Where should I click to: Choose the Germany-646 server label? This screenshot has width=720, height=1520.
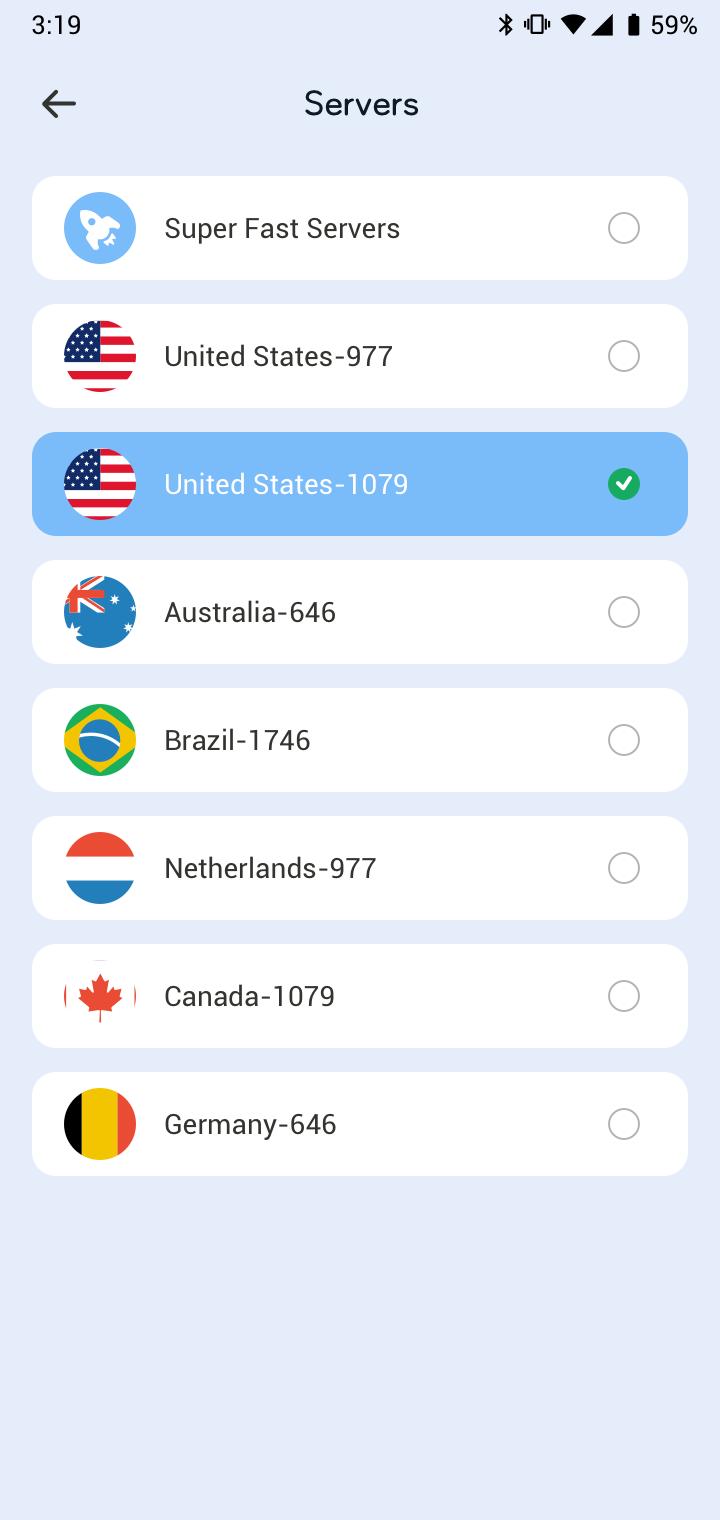click(x=250, y=1124)
